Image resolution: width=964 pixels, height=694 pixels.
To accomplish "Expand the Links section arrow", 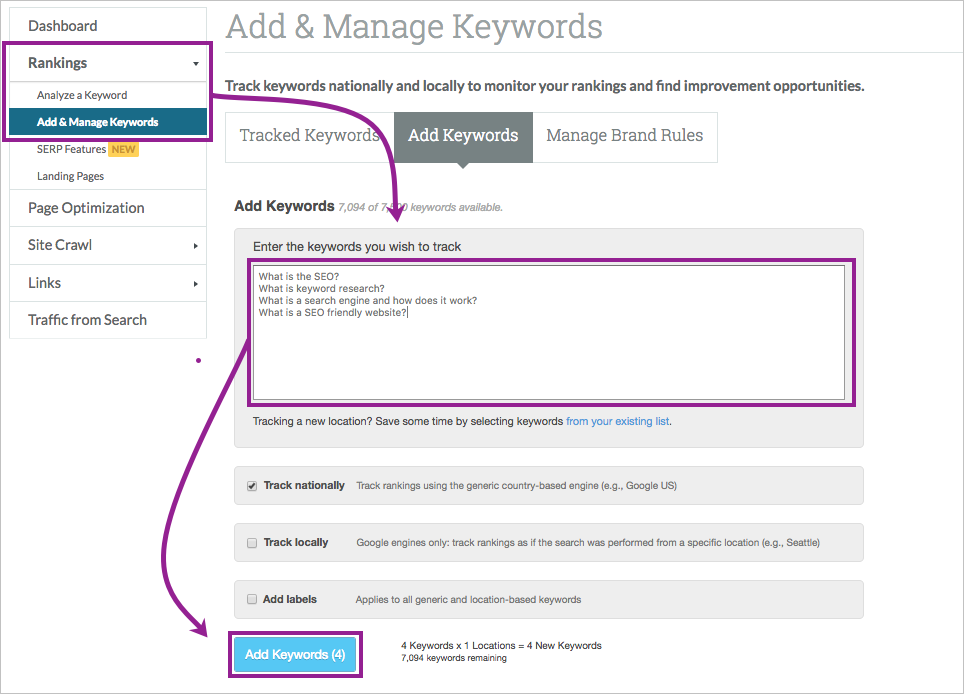I will click(x=196, y=284).
